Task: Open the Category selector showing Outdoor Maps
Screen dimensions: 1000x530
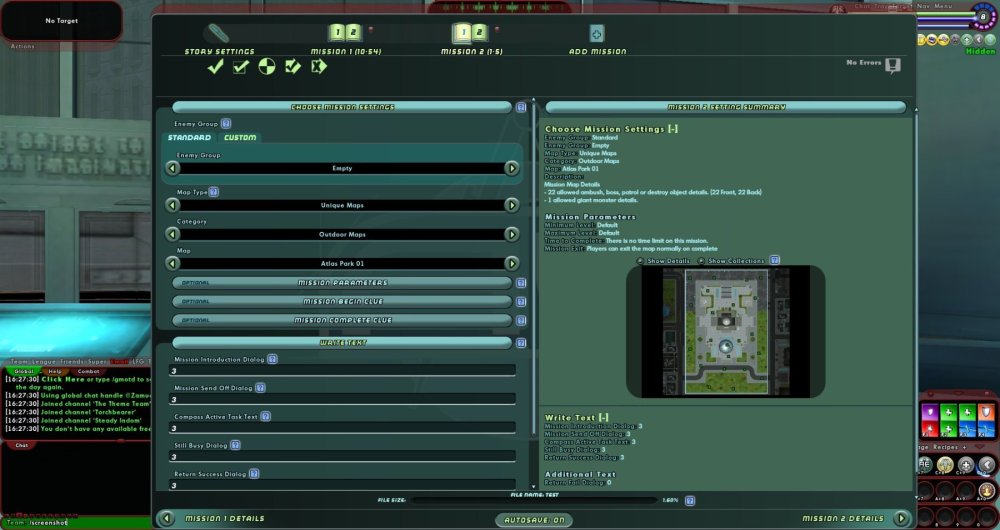Action: click(x=342, y=234)
